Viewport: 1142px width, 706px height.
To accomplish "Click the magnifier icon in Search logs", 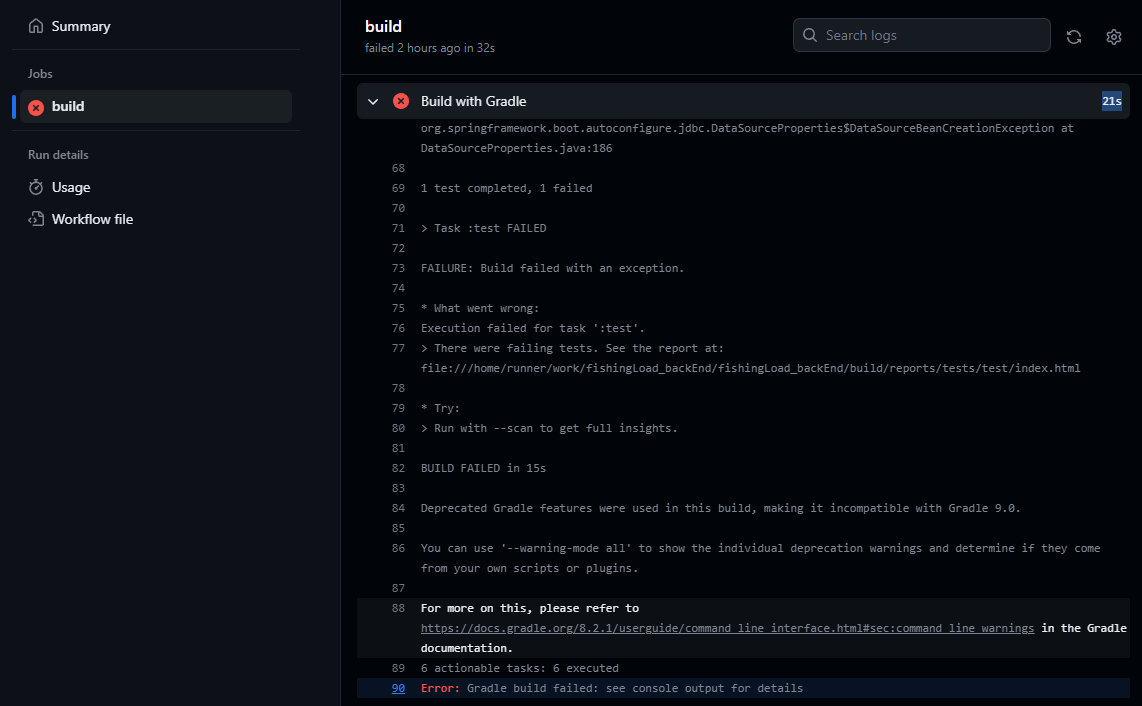I will pos(810,35).
